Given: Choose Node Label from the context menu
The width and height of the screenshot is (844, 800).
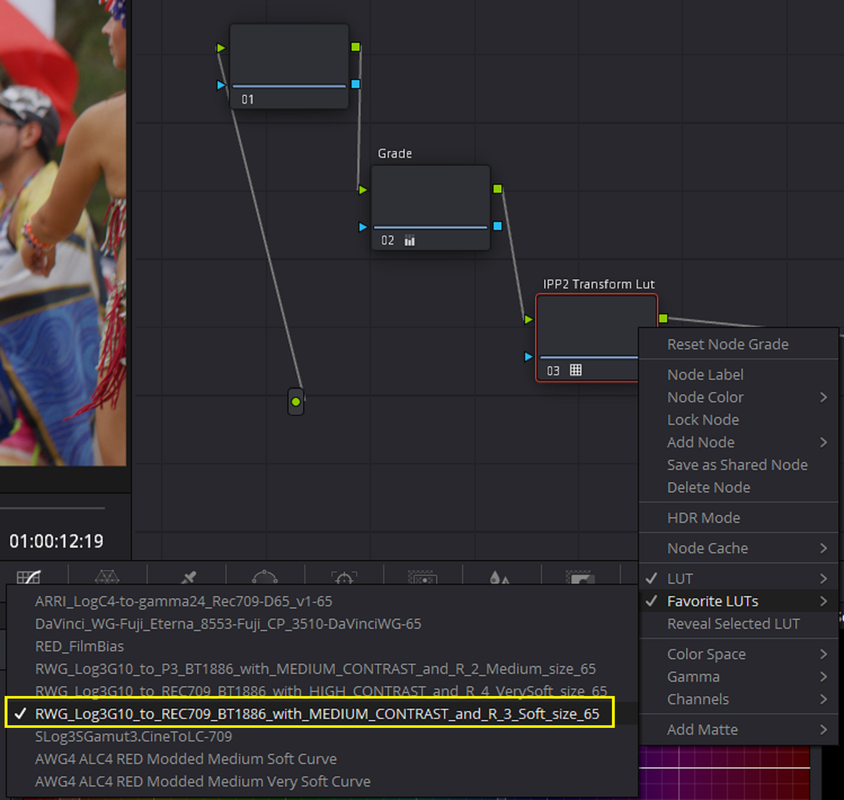Looking at the screenshot, I should click(x=738, y=375).
